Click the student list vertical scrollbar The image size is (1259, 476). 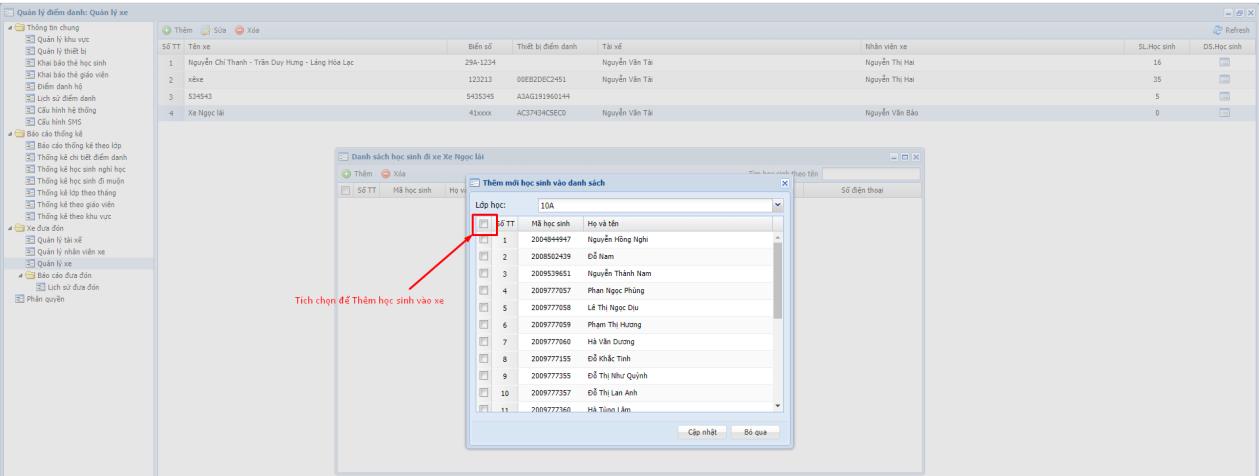coord(778,280)
